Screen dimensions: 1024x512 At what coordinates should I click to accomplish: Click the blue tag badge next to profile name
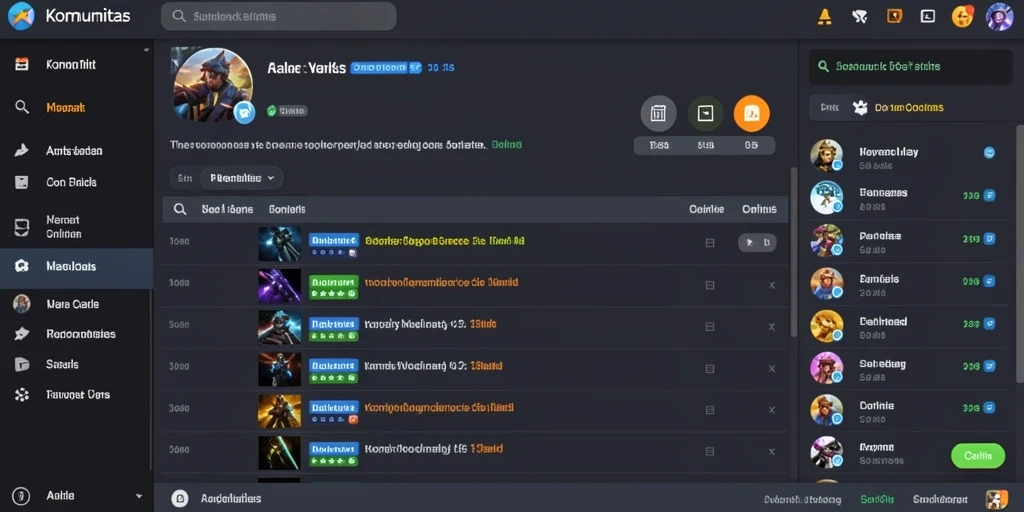coord(386,67)
